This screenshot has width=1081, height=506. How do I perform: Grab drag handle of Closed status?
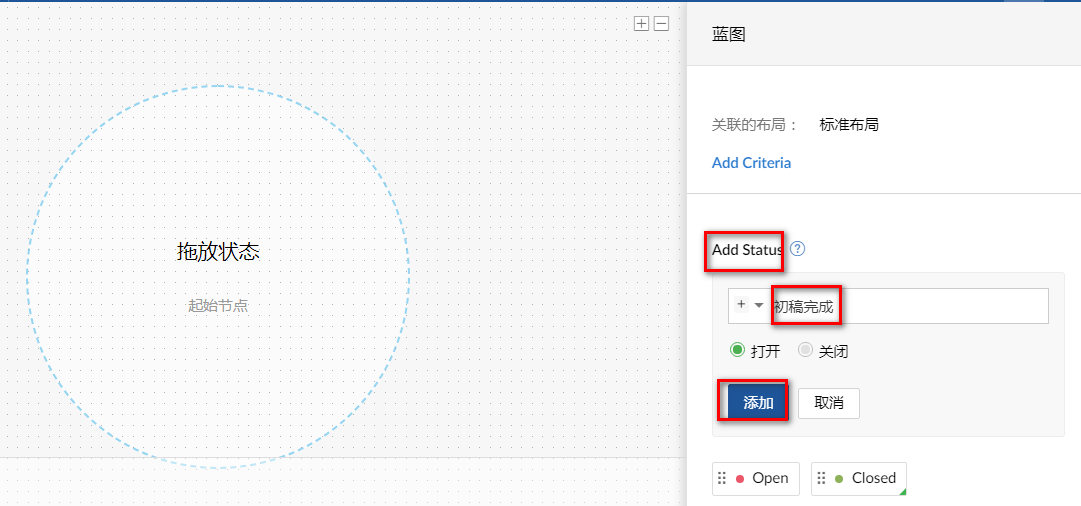coord(822,478)
